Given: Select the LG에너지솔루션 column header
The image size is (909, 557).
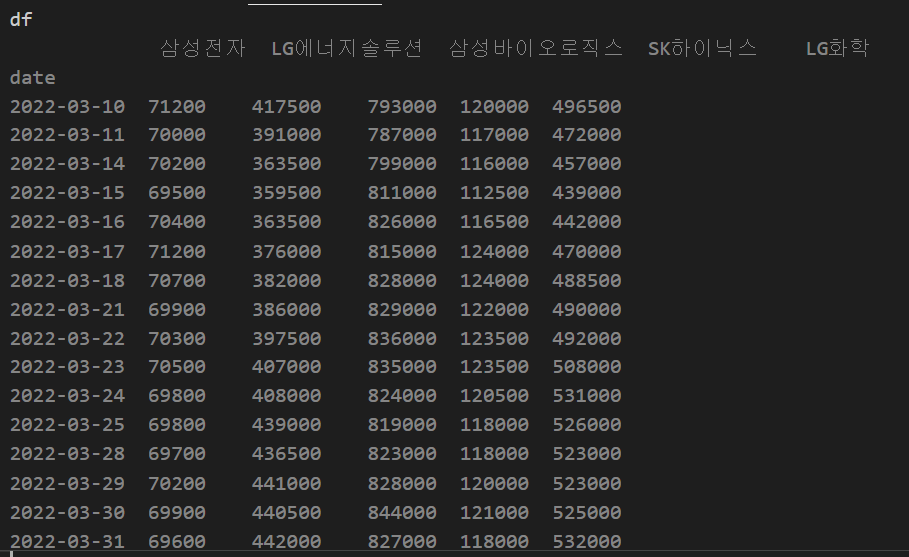Looking at the screenshot, I should coord(347,48).
